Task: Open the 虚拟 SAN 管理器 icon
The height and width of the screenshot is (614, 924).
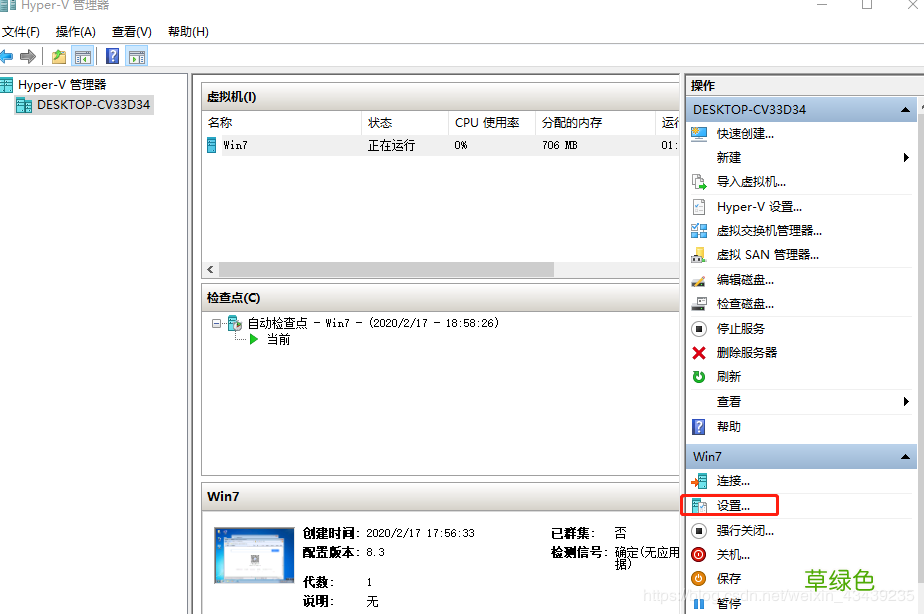Action: point(697,254)
